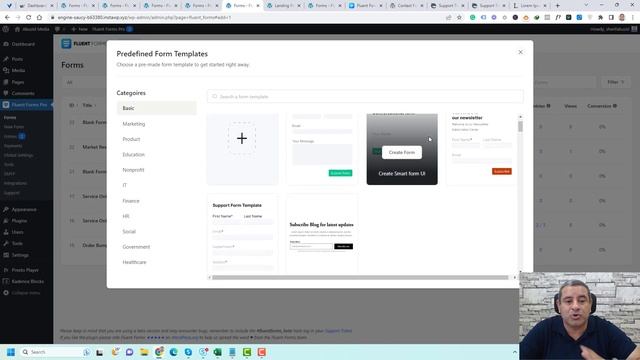Open Dashboard in the WordPress sidebar
The height and width of the screenshot is (360, 640).
click(23, 44)
